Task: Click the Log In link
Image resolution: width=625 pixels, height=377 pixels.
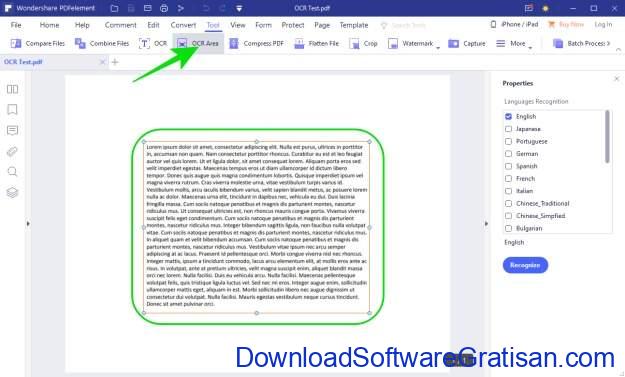Action: (603, 25)
